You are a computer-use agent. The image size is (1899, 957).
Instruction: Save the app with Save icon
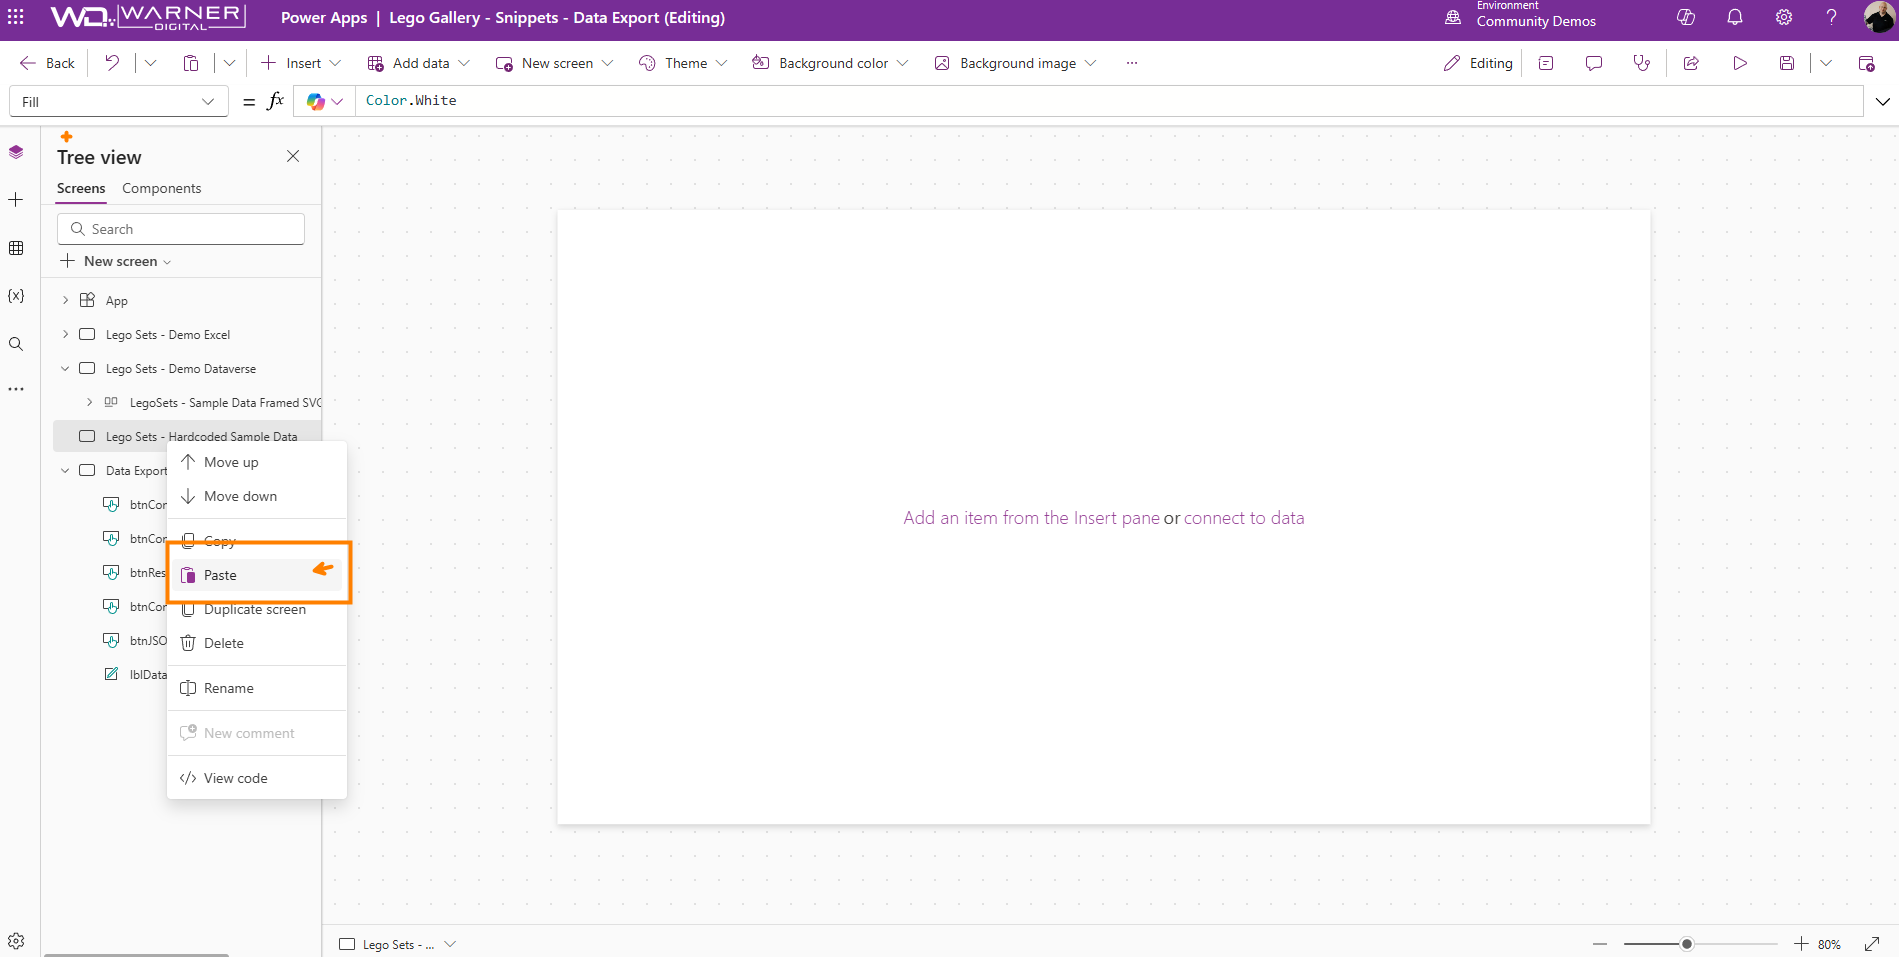1787,63
